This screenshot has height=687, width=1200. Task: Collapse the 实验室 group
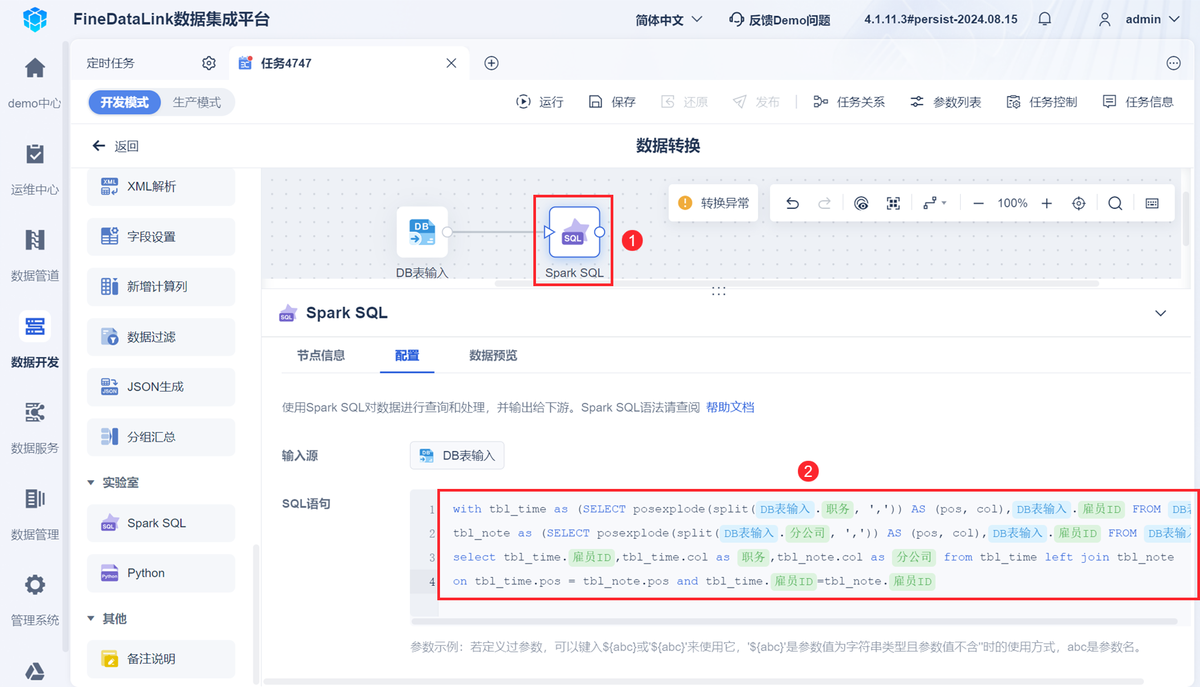93,482
